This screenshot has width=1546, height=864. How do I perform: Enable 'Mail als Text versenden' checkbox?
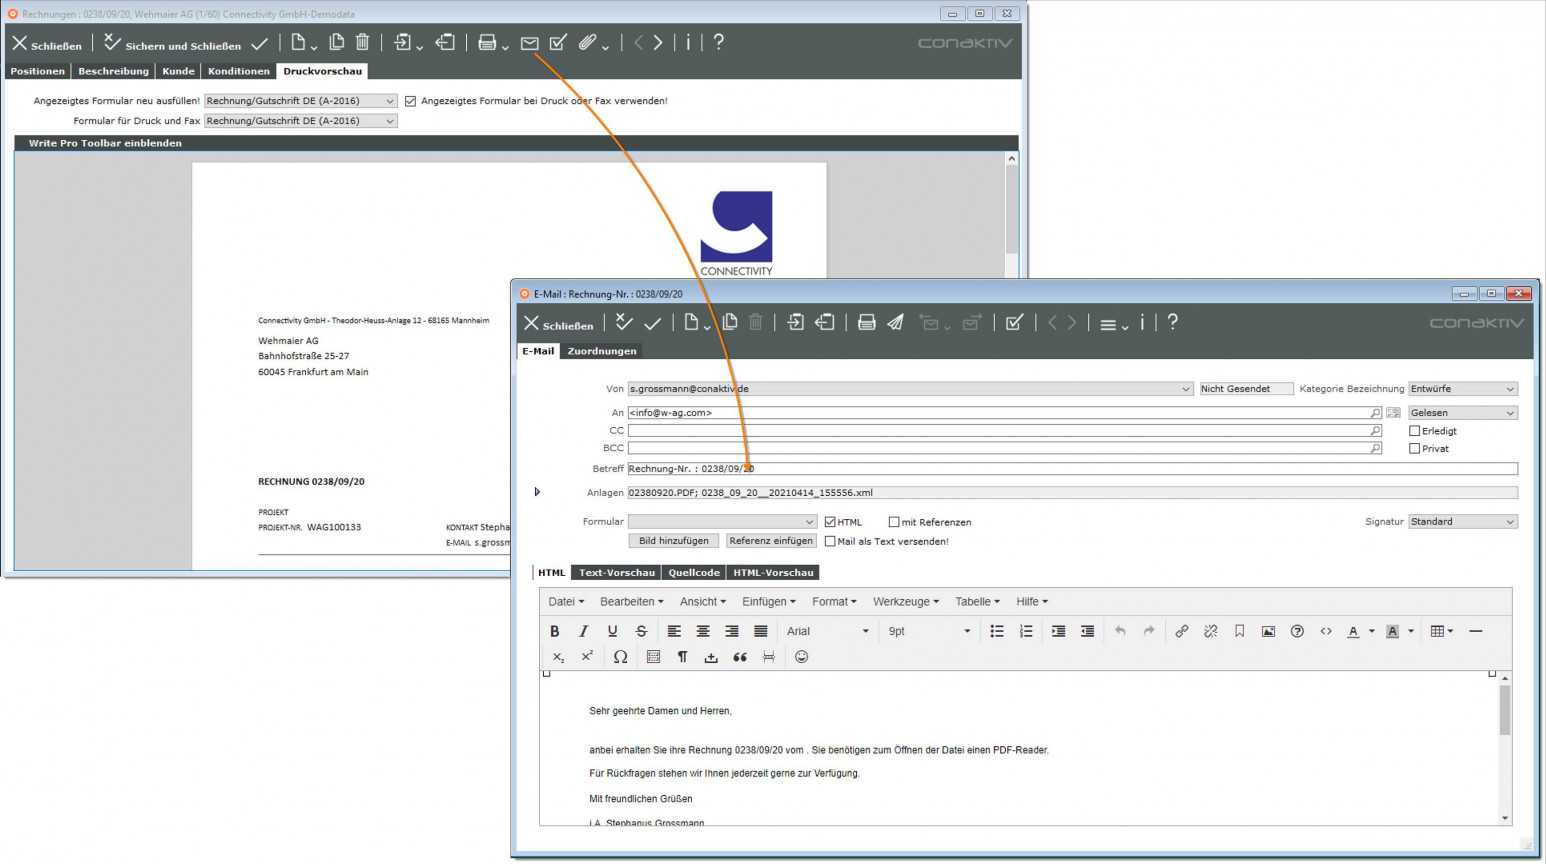830,541
